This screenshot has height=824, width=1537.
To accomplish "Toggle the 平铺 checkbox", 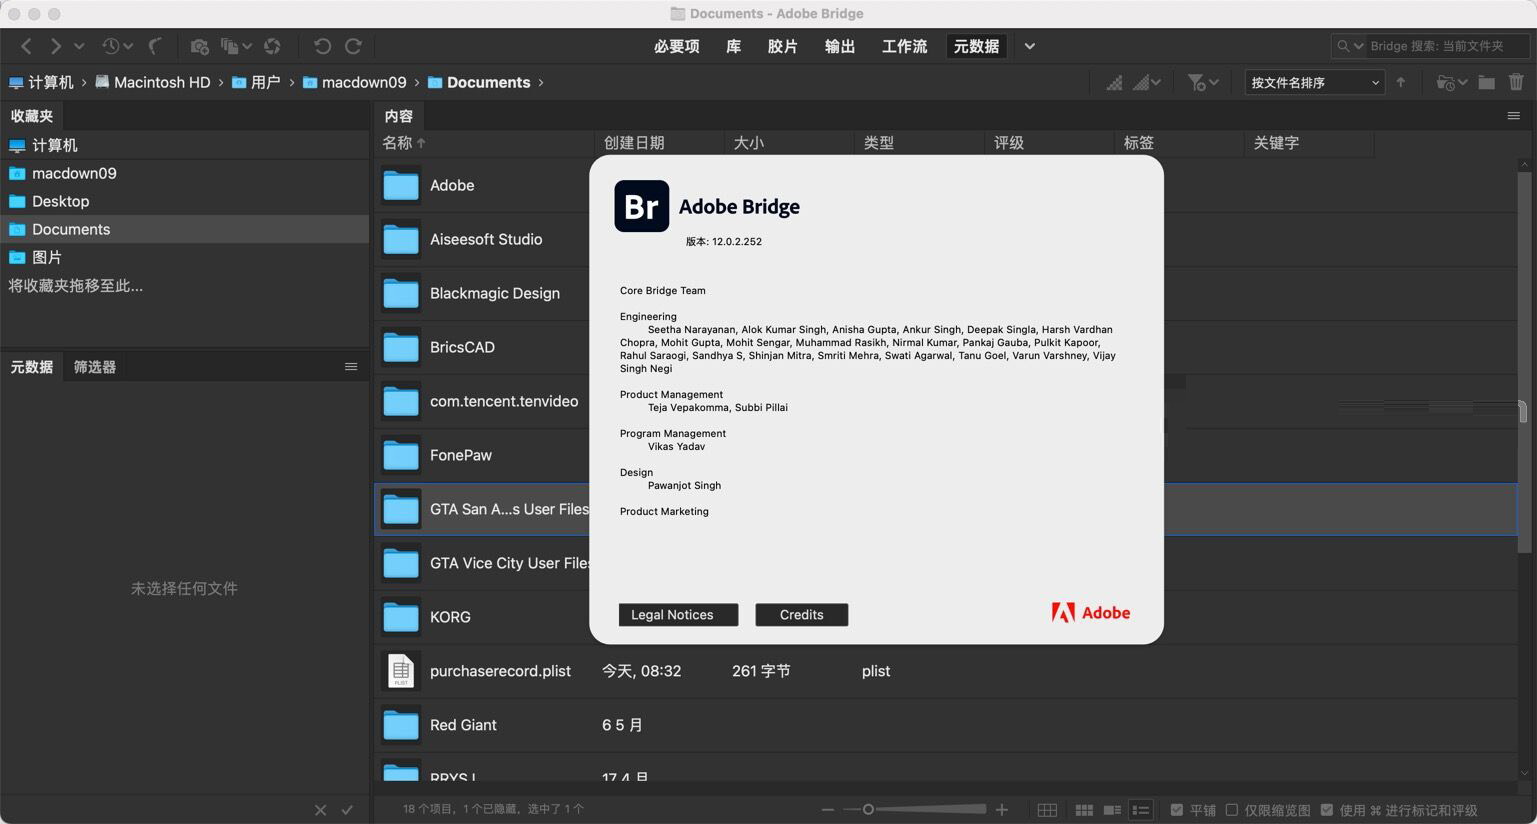I will click(1176, 810).
